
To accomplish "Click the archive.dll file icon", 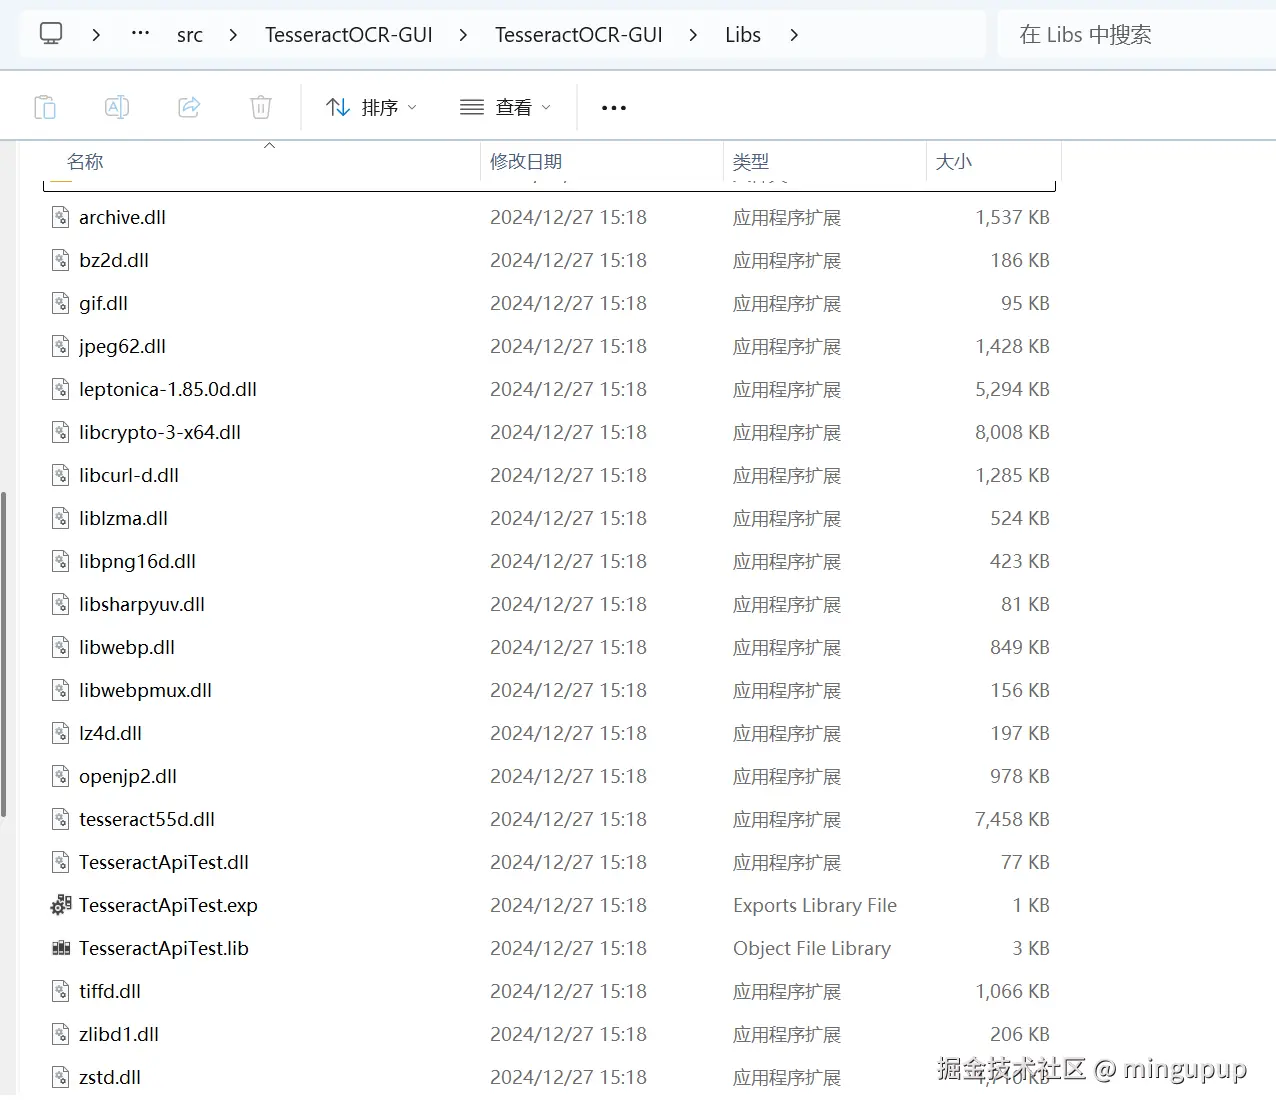I will [x=61, y=217].
